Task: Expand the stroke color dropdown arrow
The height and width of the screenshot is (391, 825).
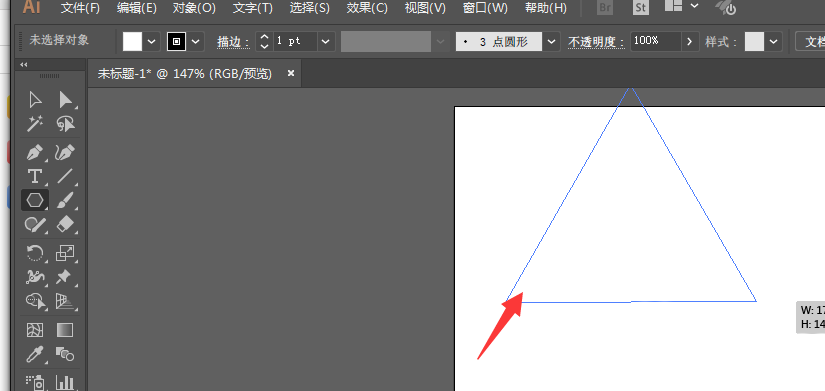Action: [196, 42]
